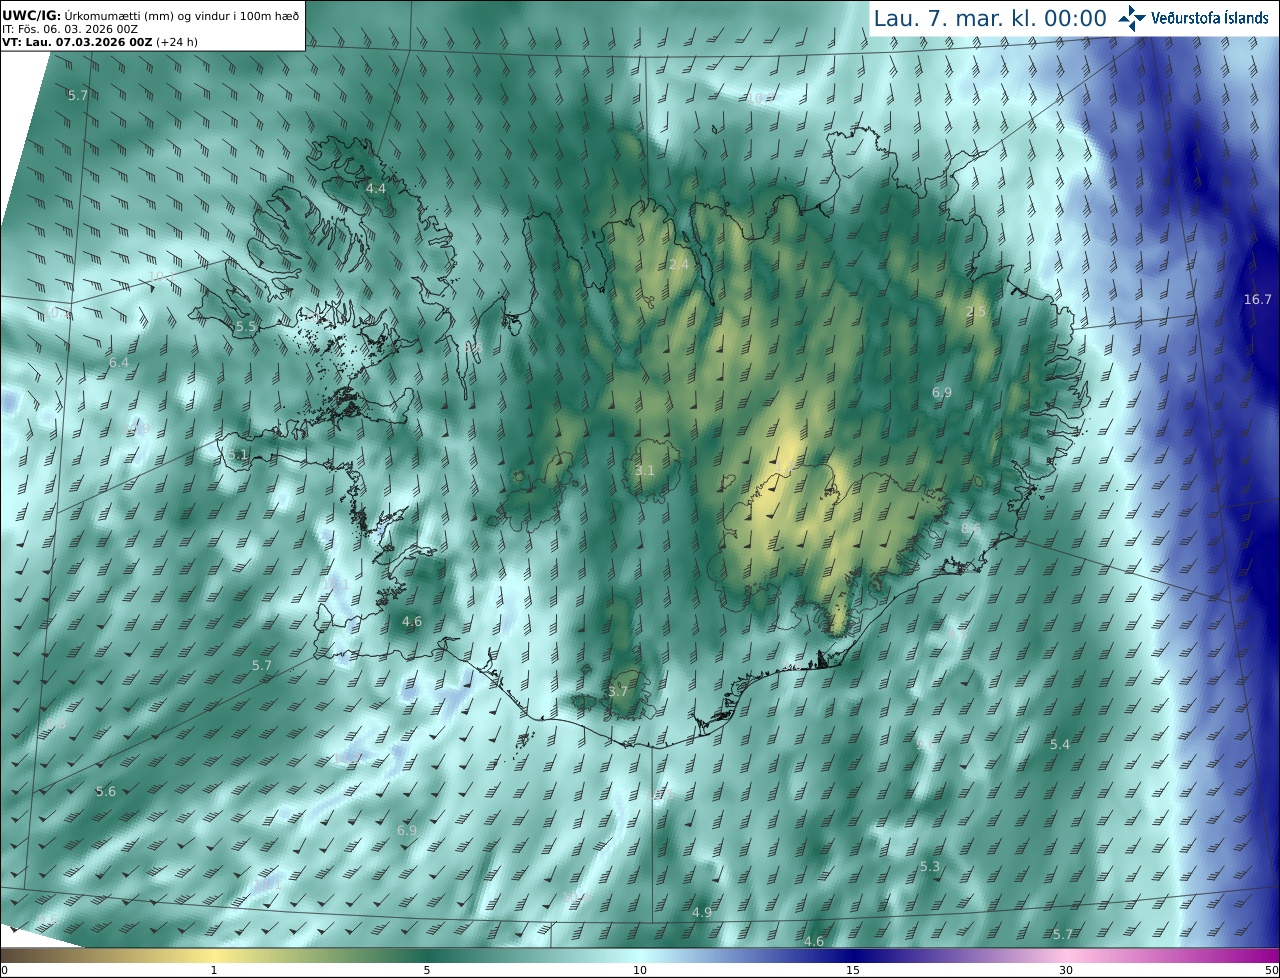The width and height of the screenshot is (1280, 978).
Task: Click the 'Veðurstofa Íslands' text
Action: pos(1210,18)
